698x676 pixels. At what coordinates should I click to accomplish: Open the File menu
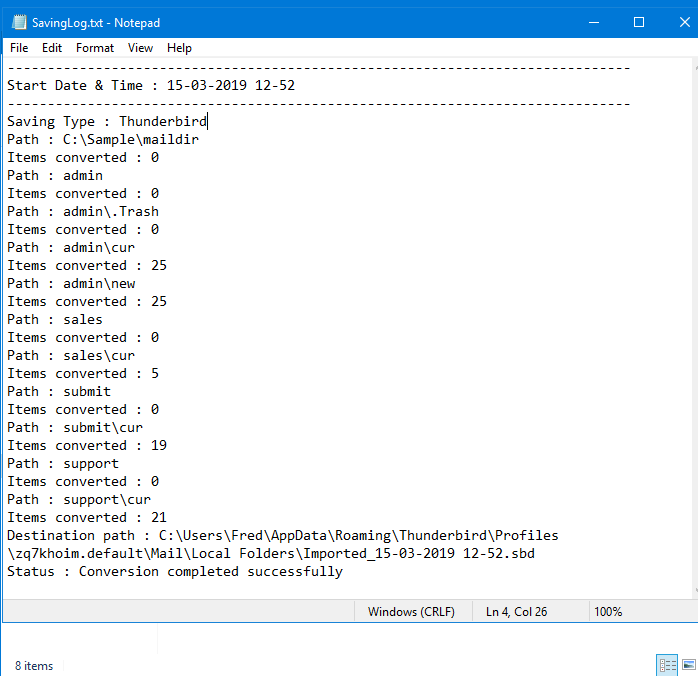point(19,48)
